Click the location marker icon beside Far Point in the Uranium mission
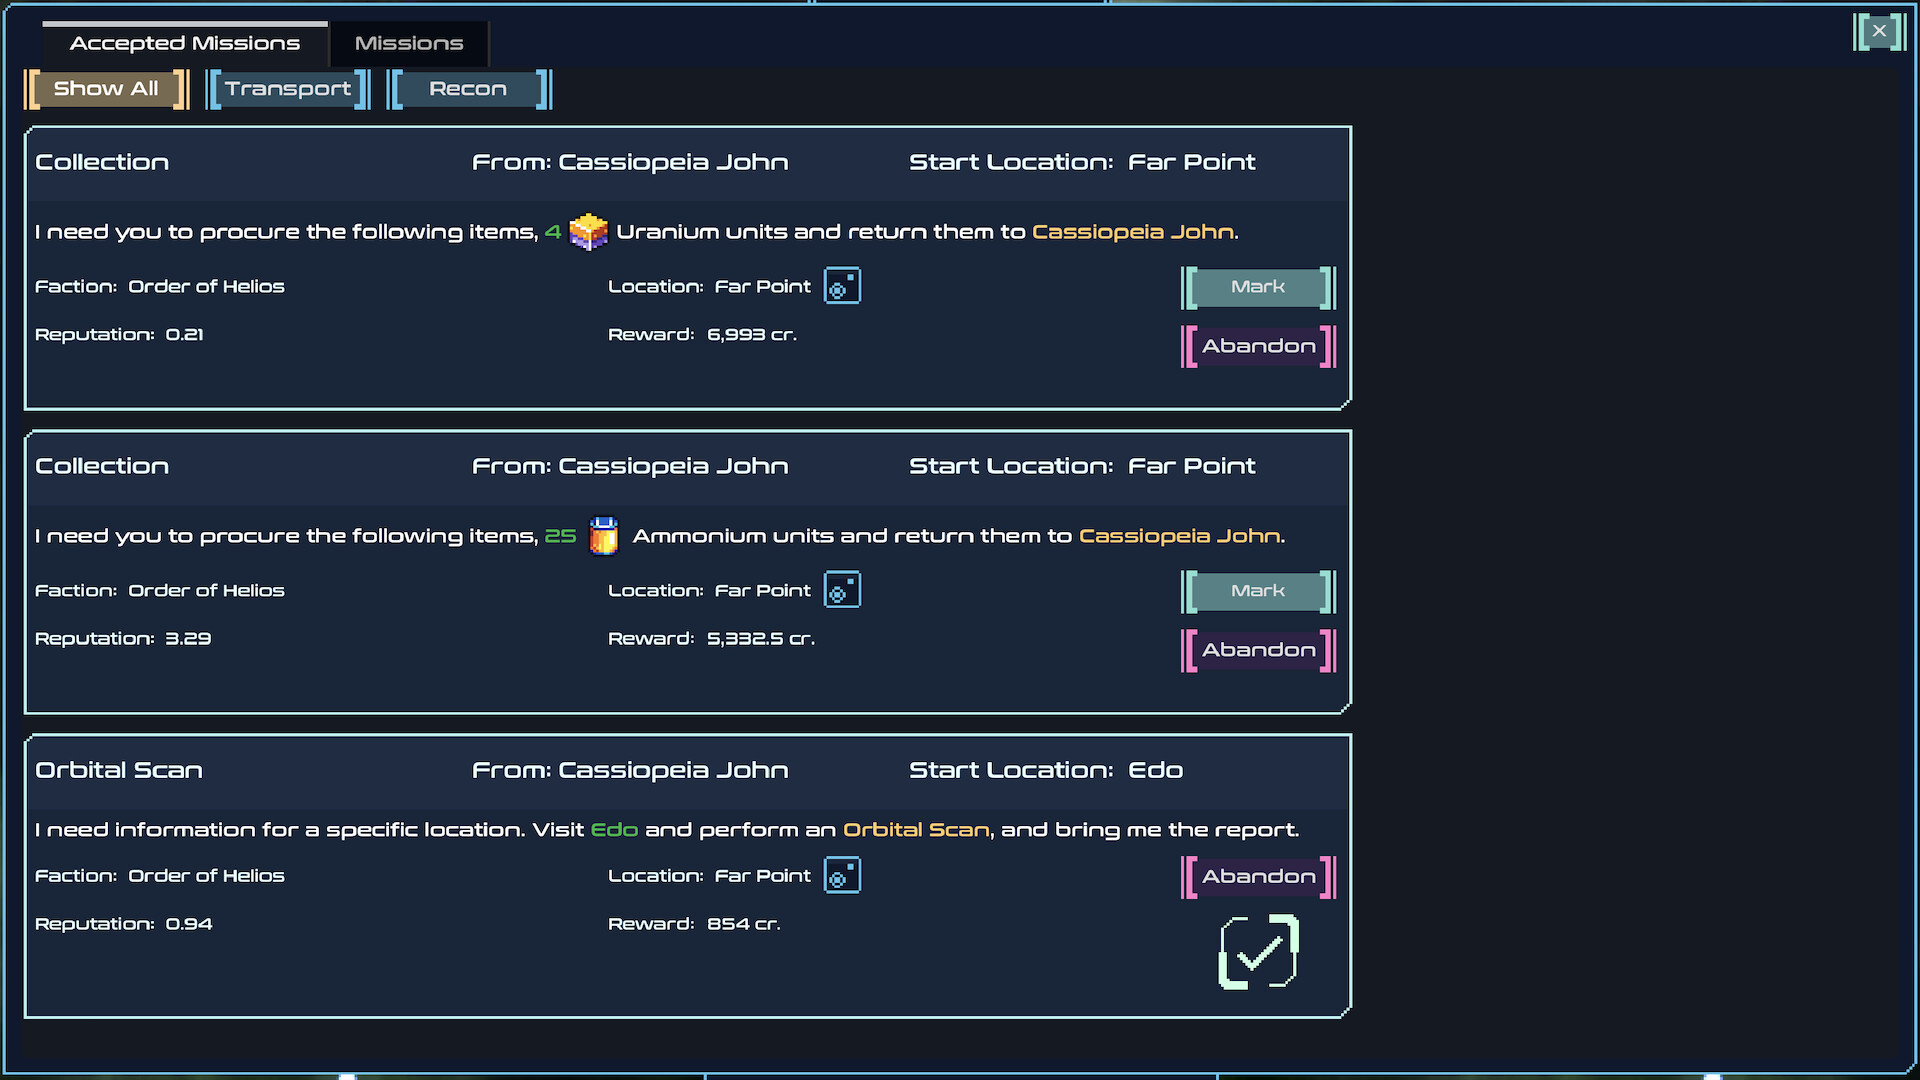 pos(841,286)
